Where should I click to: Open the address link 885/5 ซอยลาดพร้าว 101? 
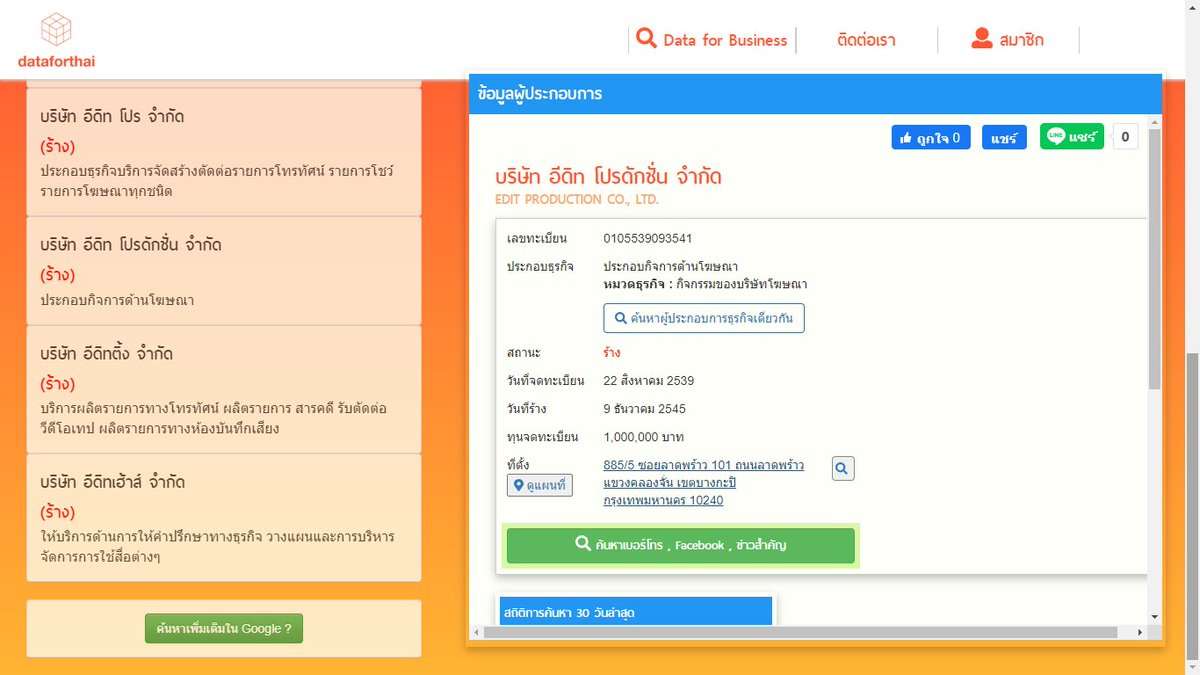[x=703, y=482]
